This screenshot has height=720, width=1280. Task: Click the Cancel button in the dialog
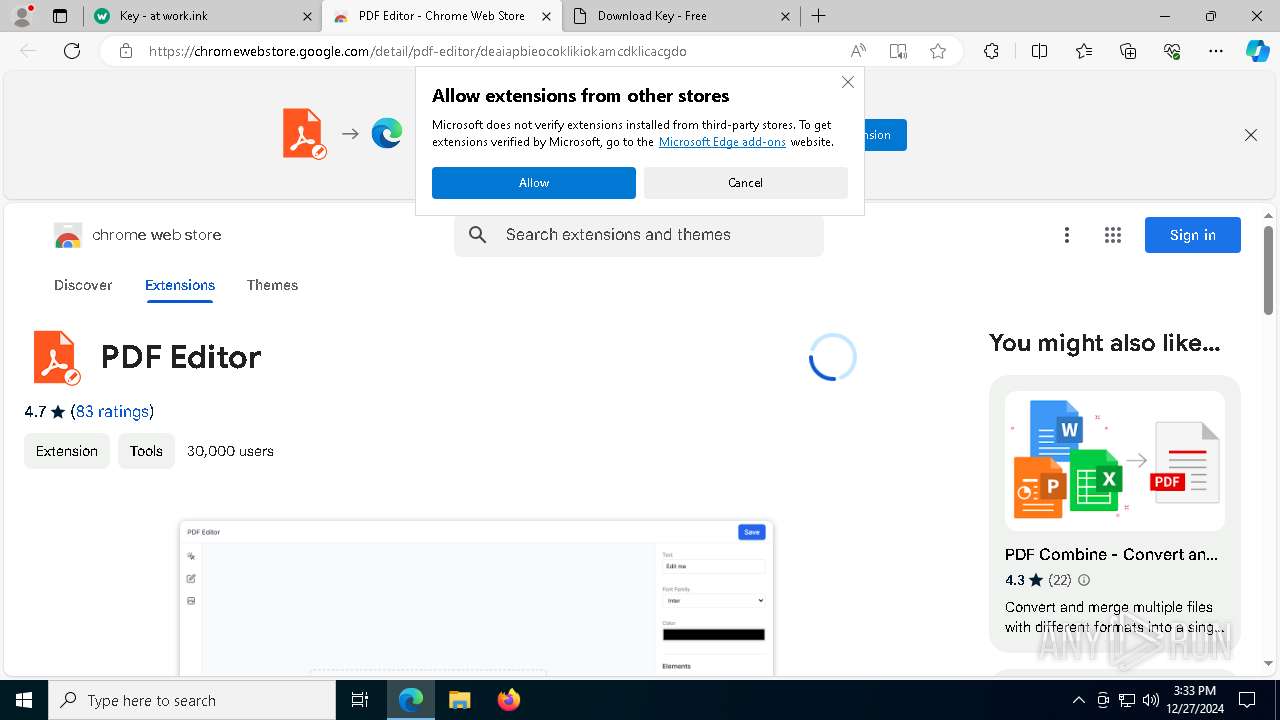pyautogui.click(x=746, y=183)
